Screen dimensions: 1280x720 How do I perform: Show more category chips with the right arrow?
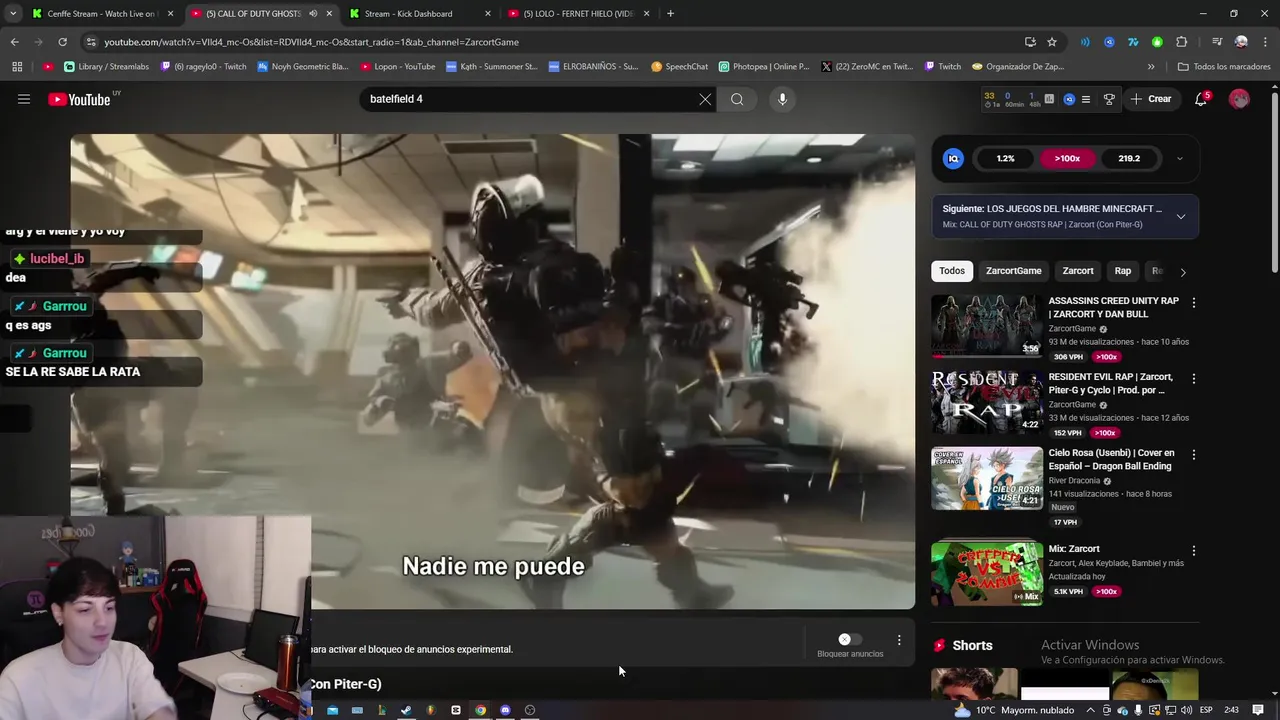point(1183,272)
